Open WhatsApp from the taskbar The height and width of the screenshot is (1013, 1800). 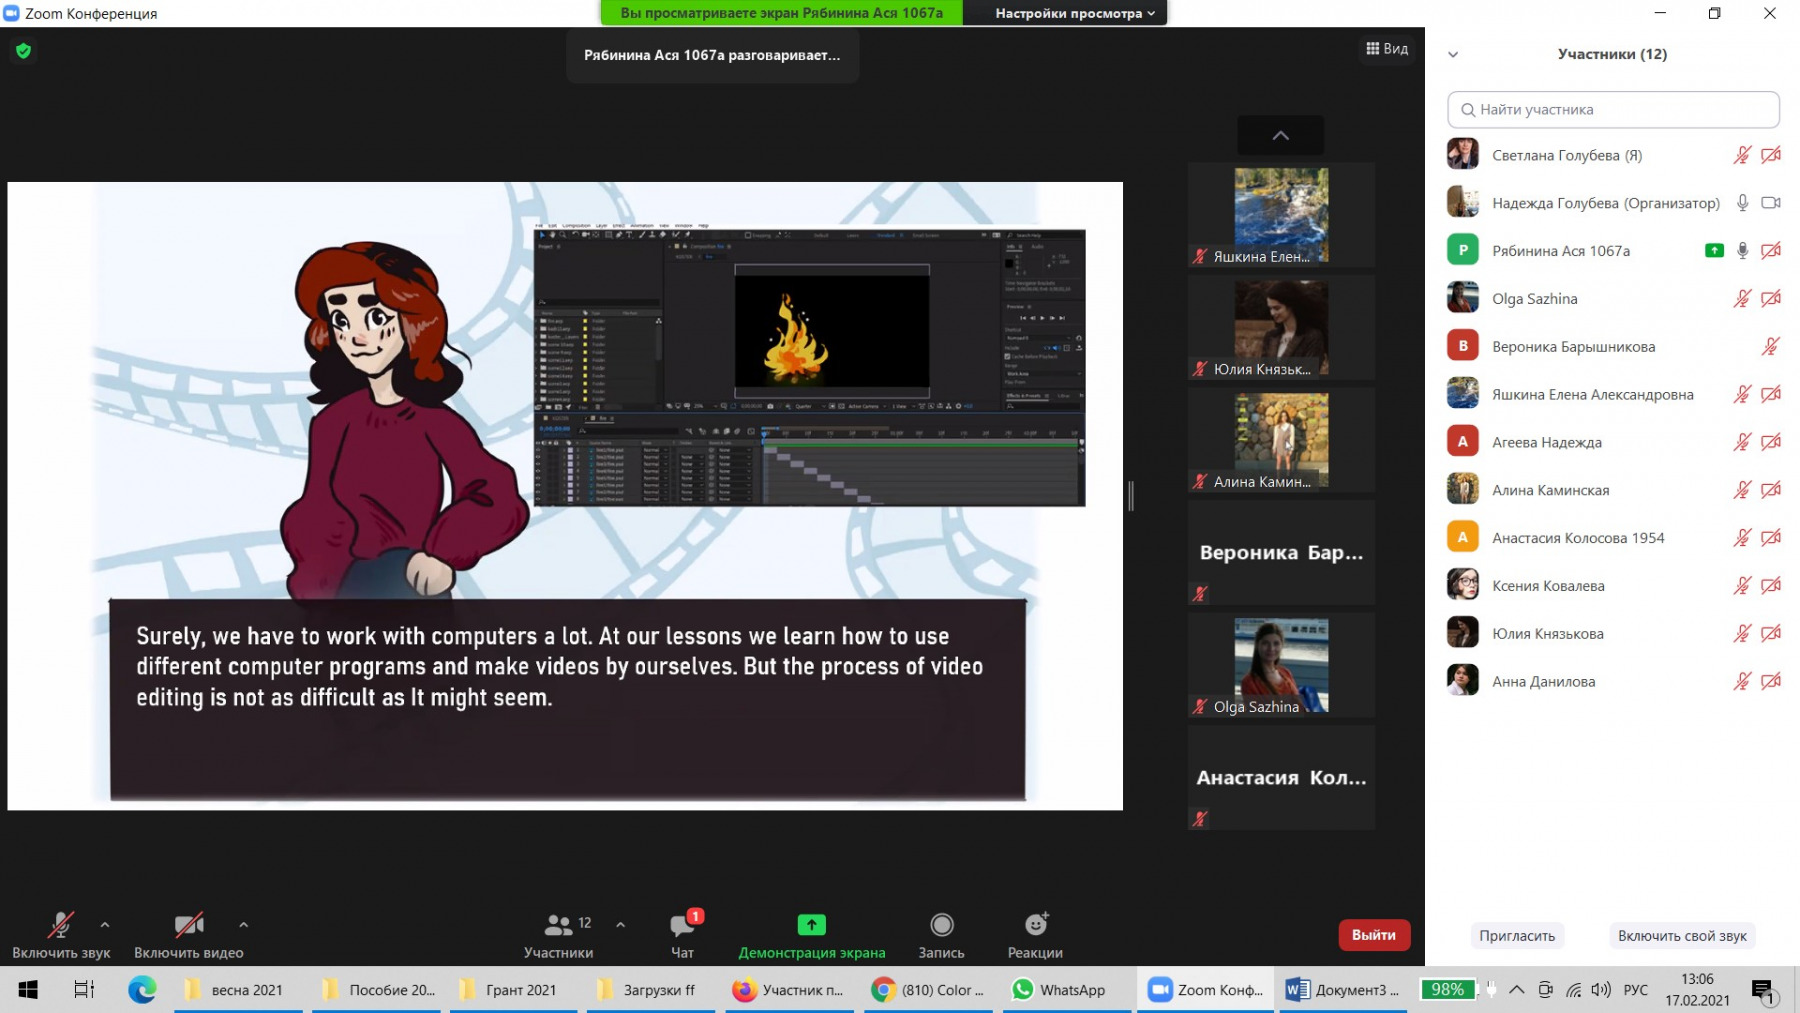pyautogui.click(x=1058, y=990)
